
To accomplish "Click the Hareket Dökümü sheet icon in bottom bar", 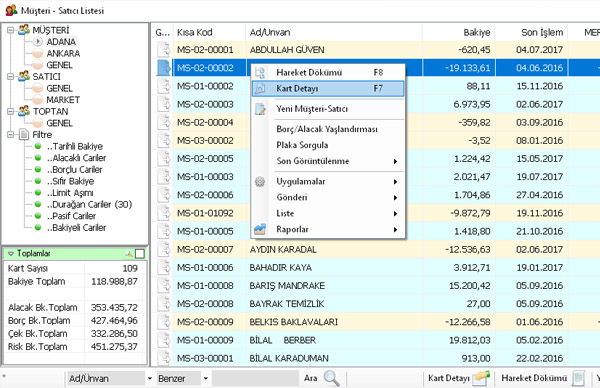I will [x=578, y=378].
